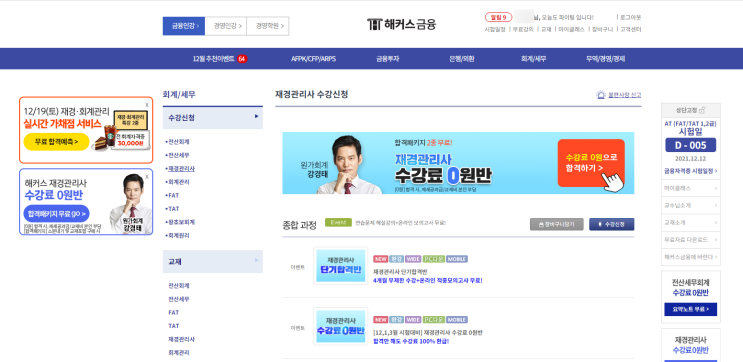
Task: Select TAT under 수강신청
Action: [x=173, y=208]
